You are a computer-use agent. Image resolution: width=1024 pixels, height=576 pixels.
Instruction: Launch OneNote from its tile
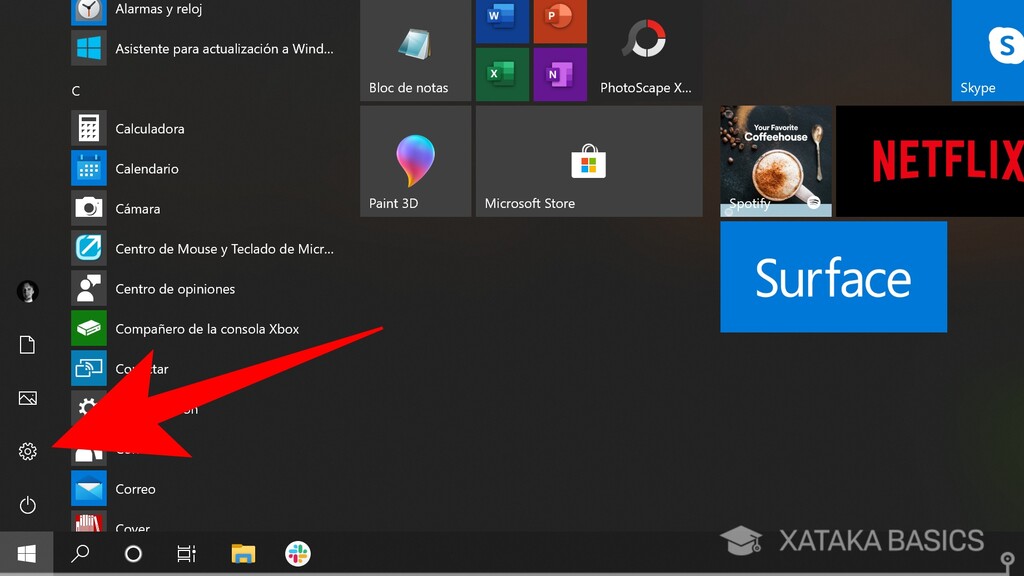(x=559, y=75)
